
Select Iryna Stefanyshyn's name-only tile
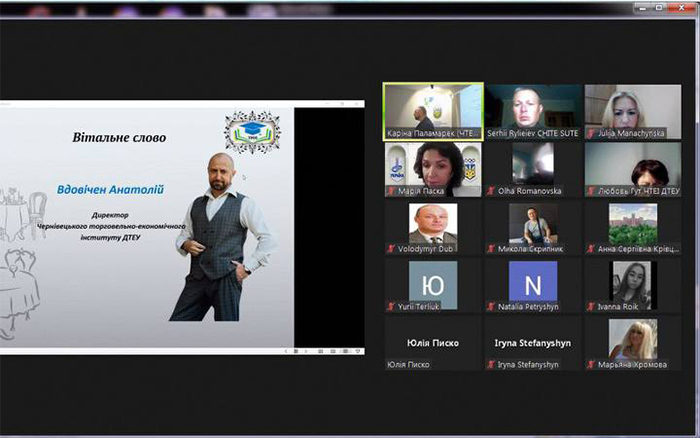pyautogui.click(x=532, y=342)
